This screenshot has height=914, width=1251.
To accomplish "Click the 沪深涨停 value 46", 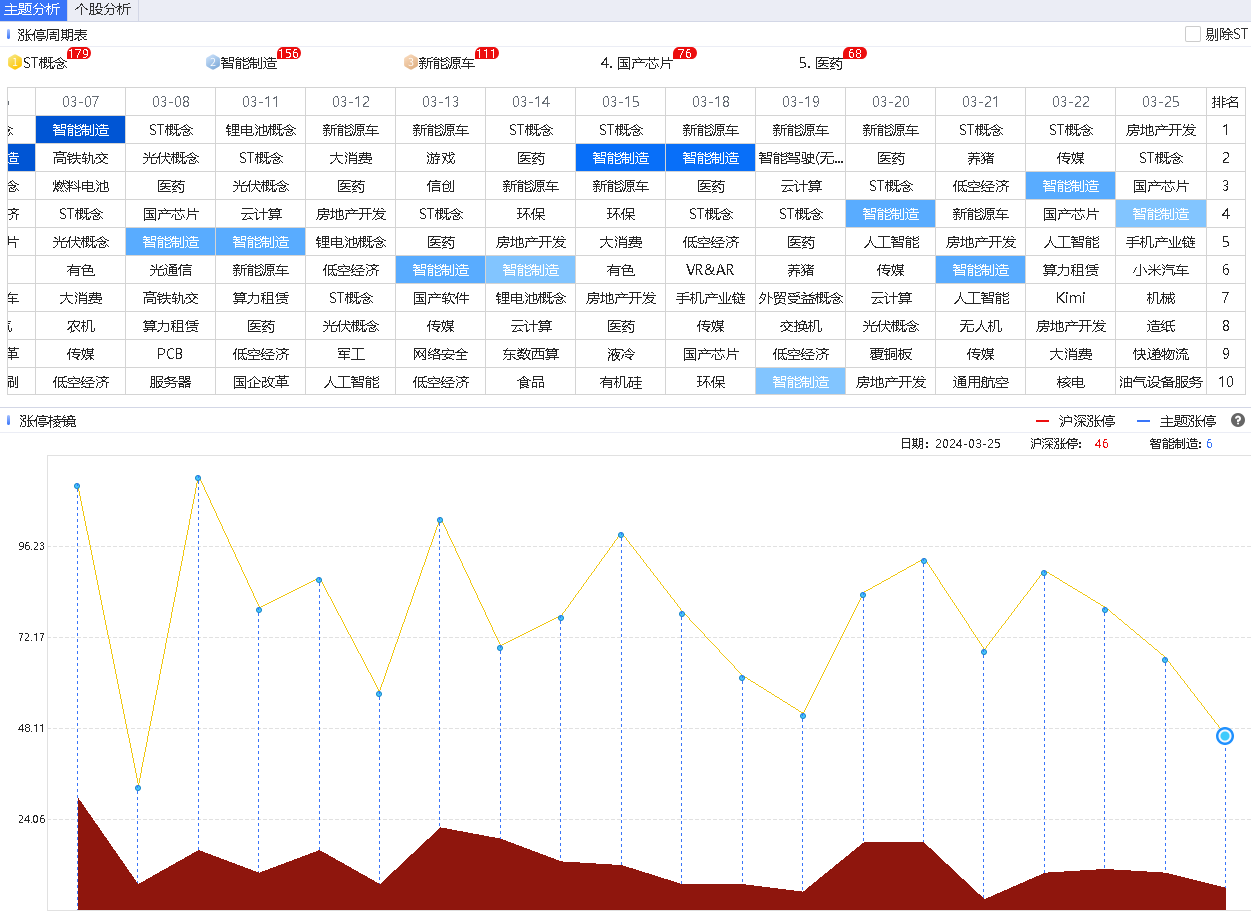I will pyautogui.click(x=1101, y=443).
